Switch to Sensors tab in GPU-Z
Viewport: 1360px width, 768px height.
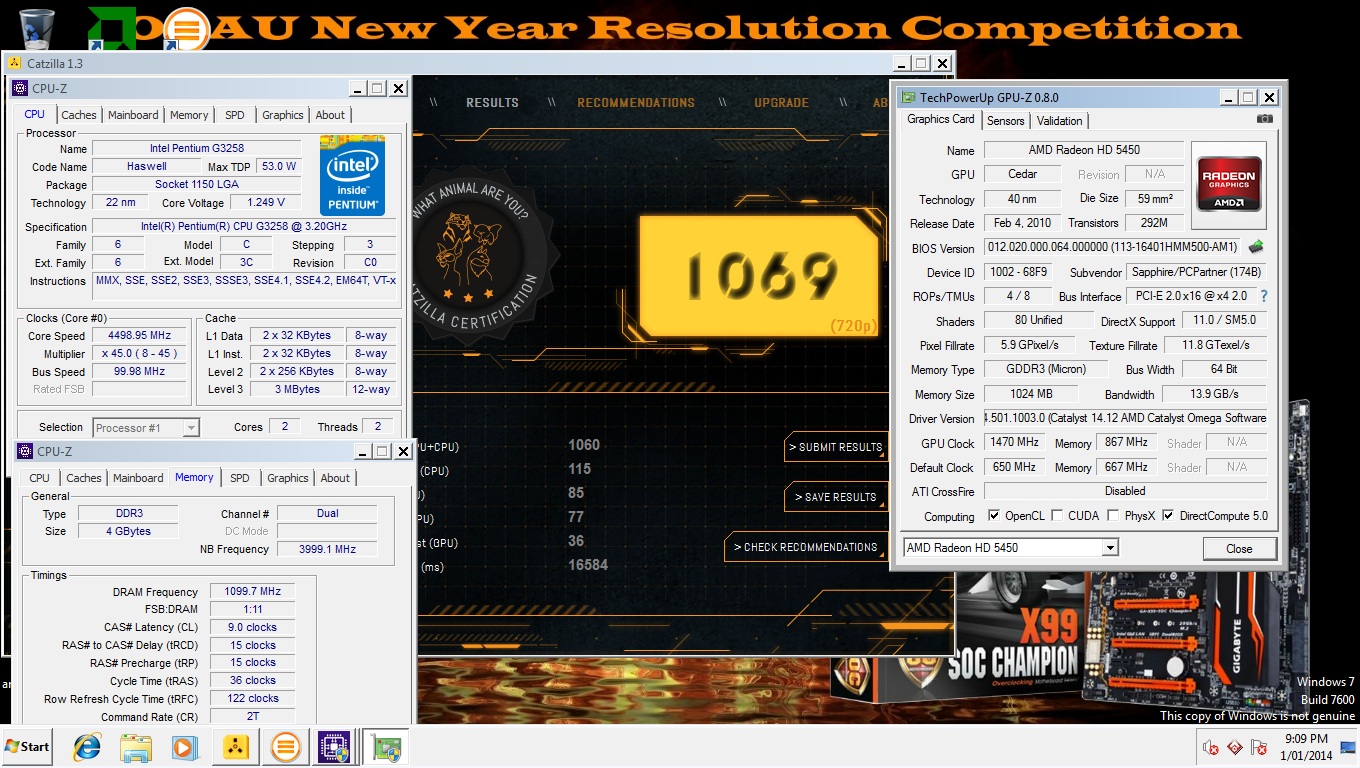point(1005,121)
